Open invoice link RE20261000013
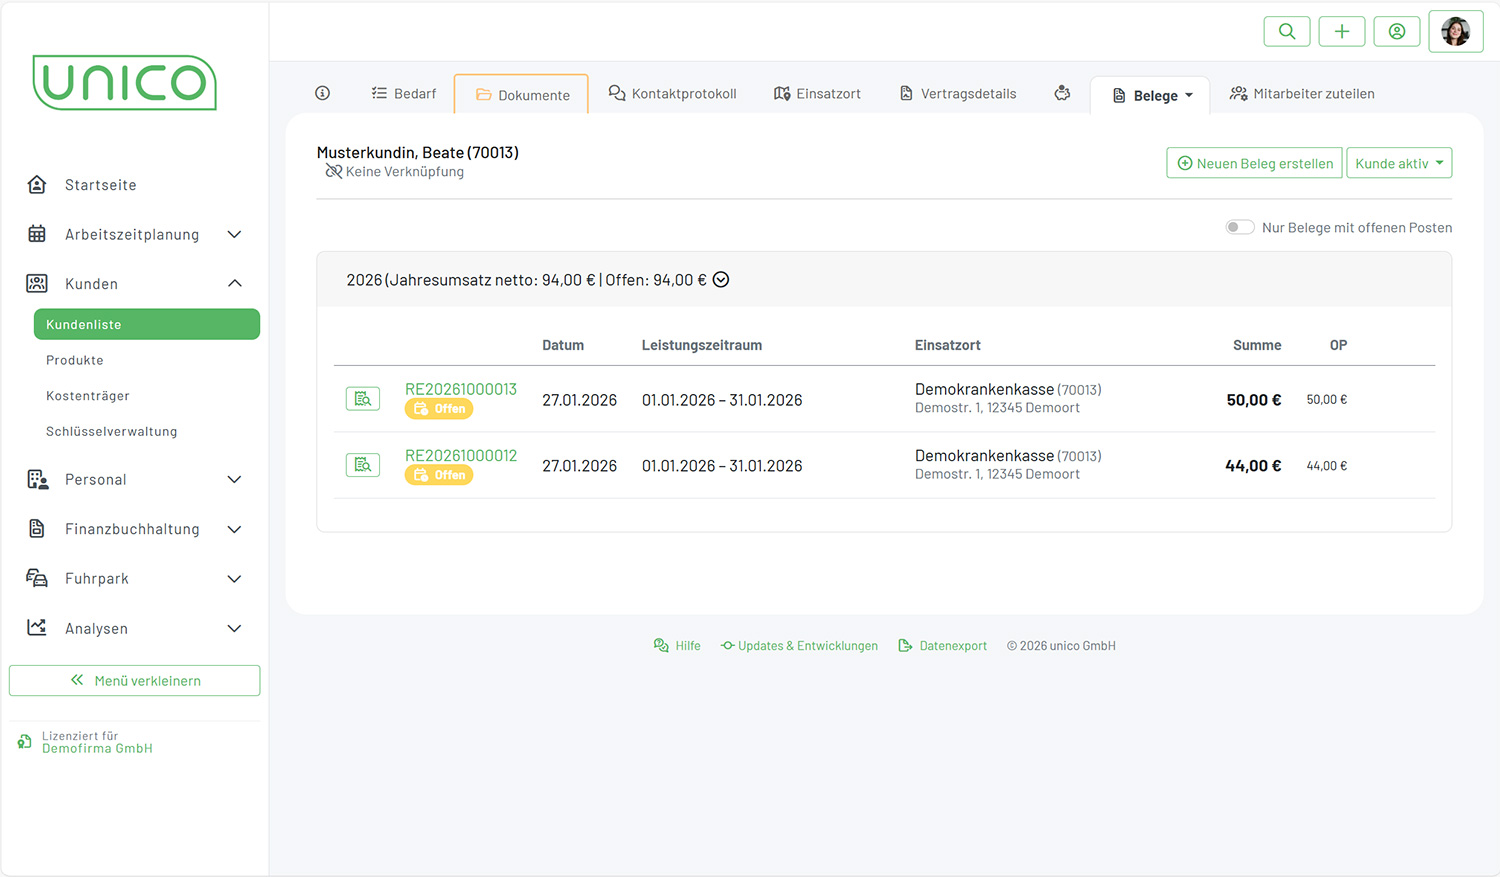Image resolution: width=1500 pixels, height=877 pixels. tap(460, 389)
